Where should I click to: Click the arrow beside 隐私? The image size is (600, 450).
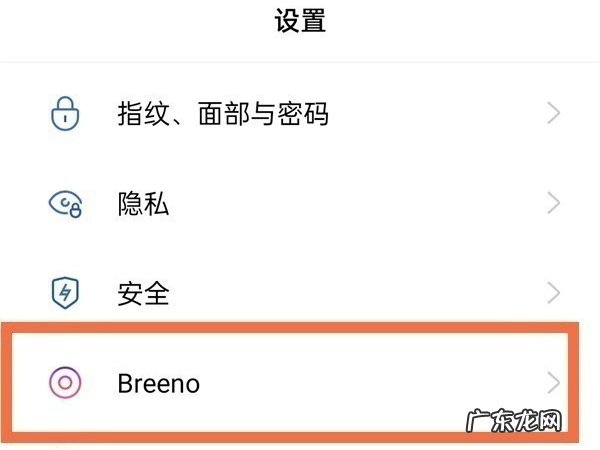pos(553,204)
